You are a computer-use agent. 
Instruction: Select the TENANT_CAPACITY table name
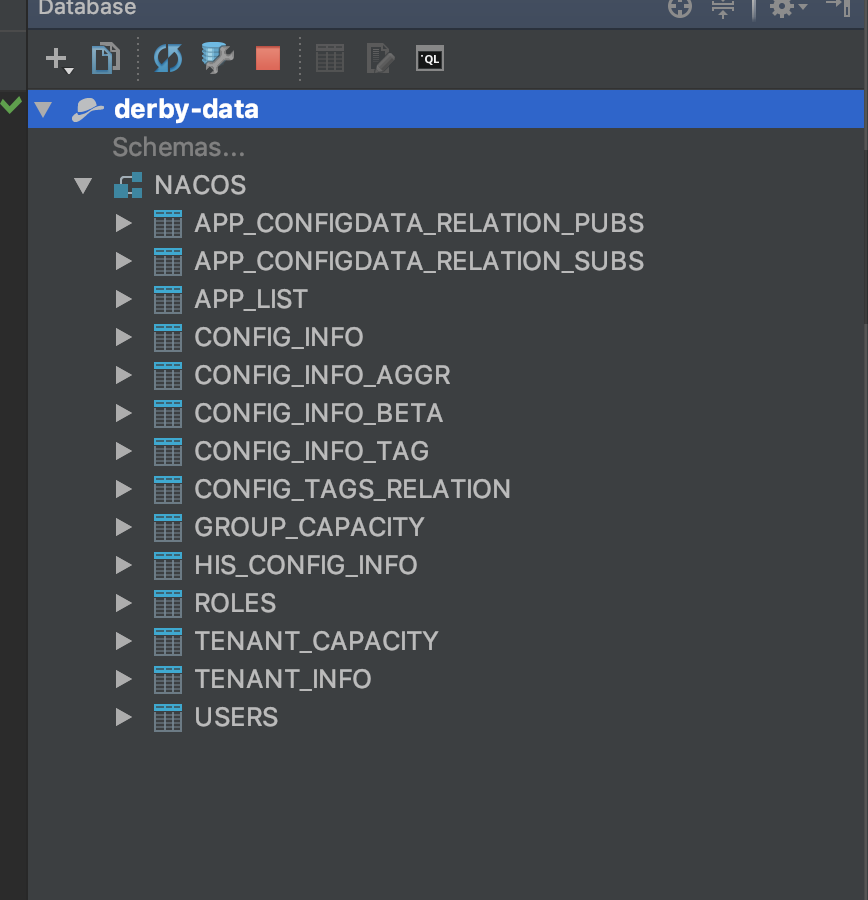coord(316,641)
